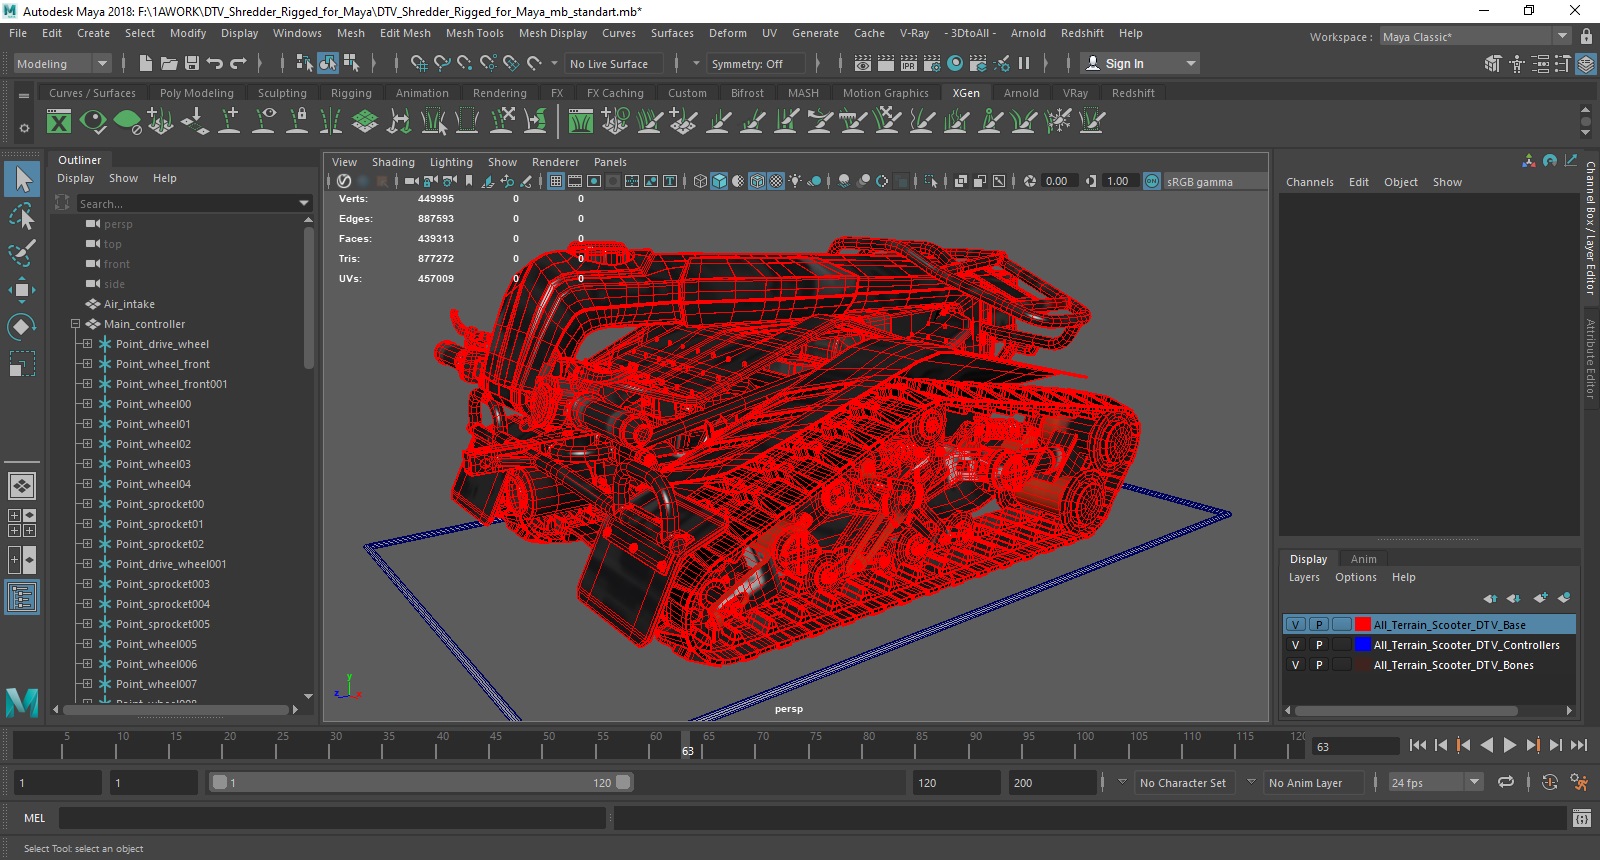This screenshot has width=1600, height=860.
Task: Activate the Lasso selection tool
Action: click(x=22, y=217)
